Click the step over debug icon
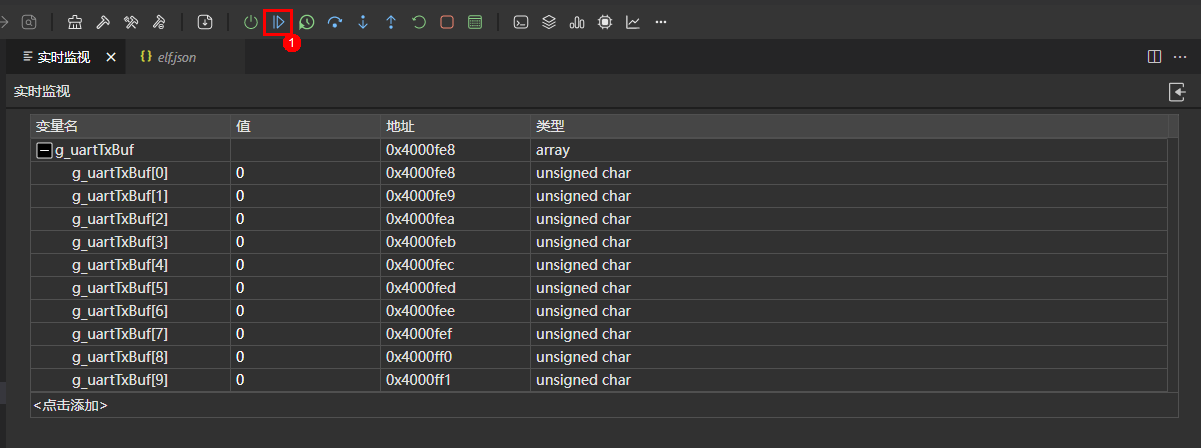 335,22
